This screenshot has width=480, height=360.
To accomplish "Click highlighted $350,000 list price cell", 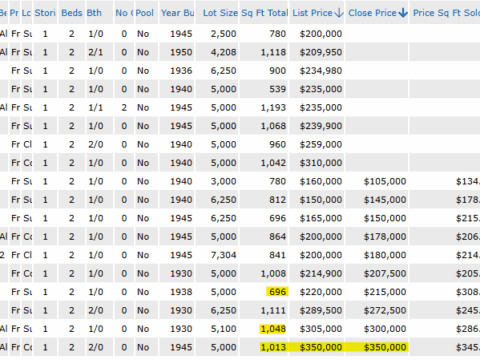I will click(317, 347).
